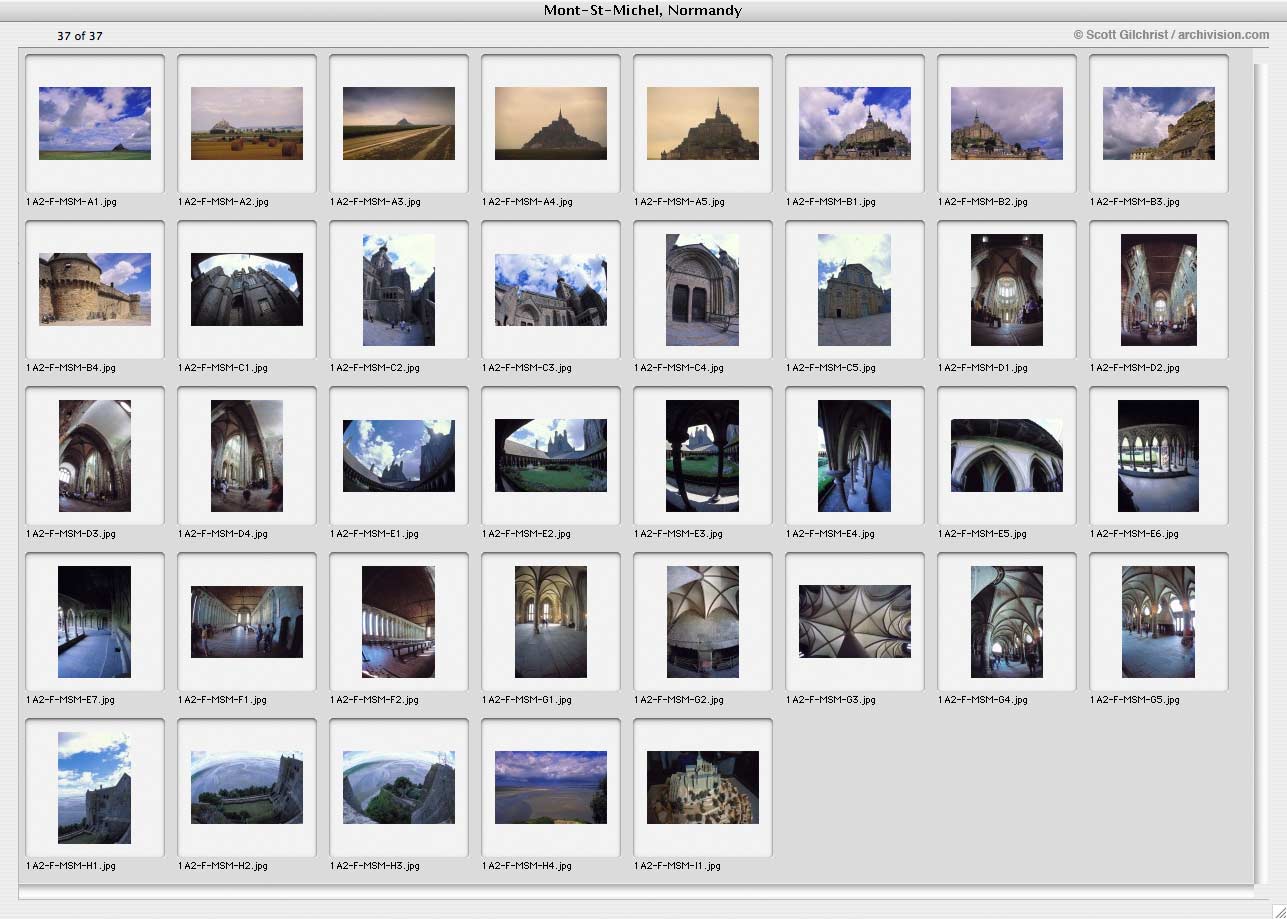Select the 1A2-F-MSM-B2.jpg thumbnail
Viewport: 1287px width, 919px height.
tap(1007, 123)
